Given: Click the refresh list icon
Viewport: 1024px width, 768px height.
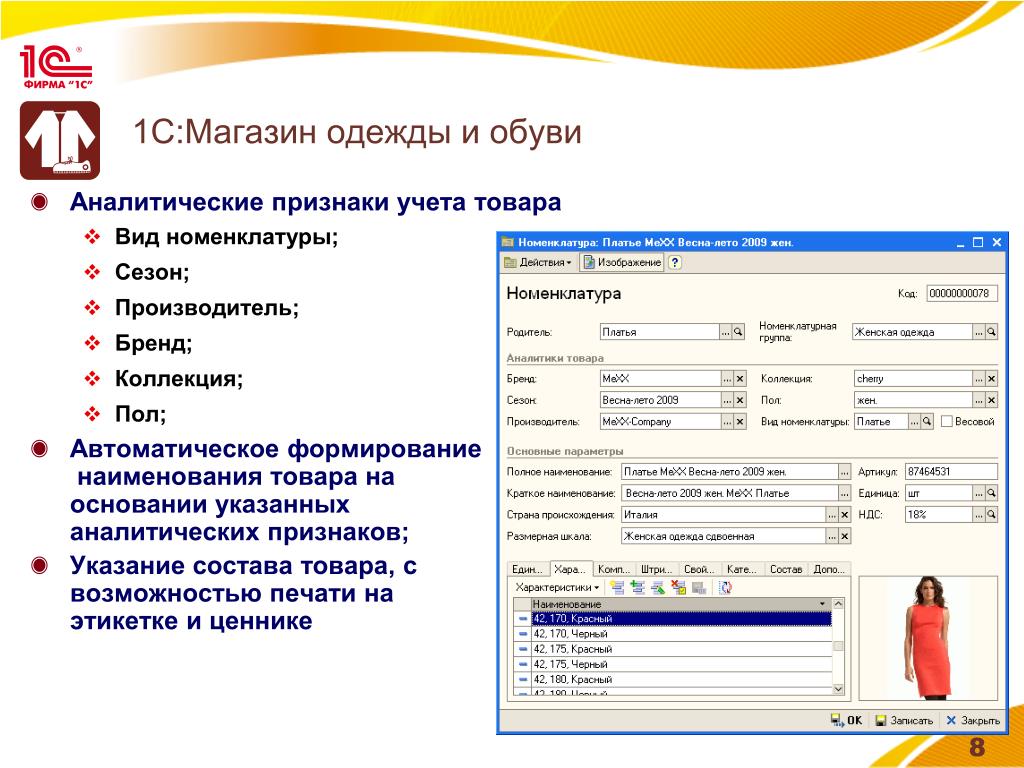Looking at the screenshot, I should tap(725, 587).
